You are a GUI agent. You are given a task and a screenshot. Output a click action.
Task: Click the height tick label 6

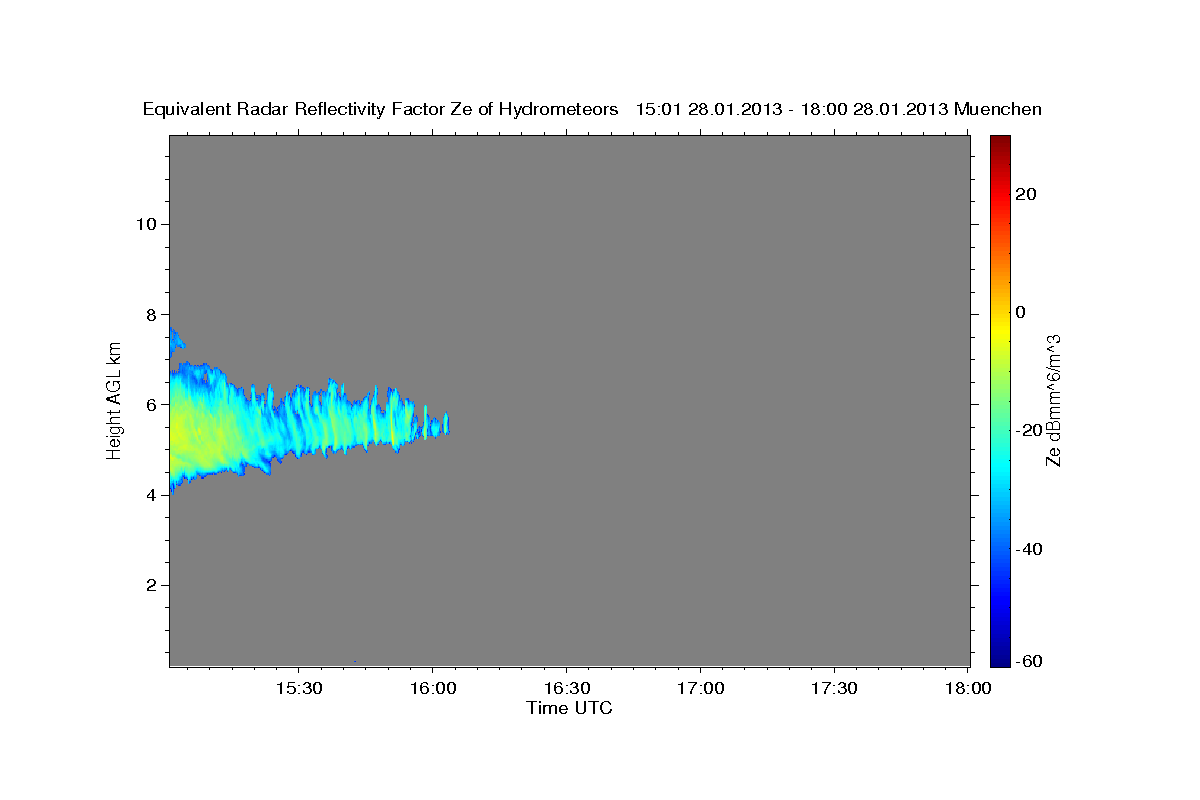(150, 404)
